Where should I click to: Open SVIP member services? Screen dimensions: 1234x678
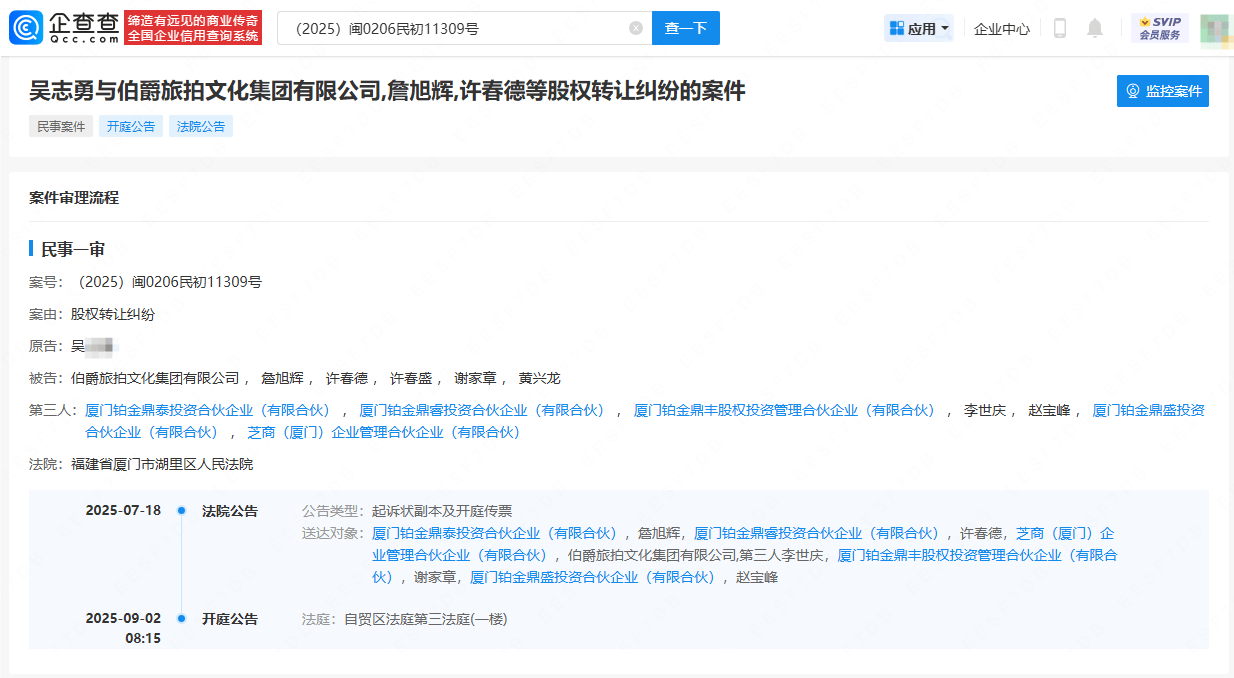(x=1159, y=28)
